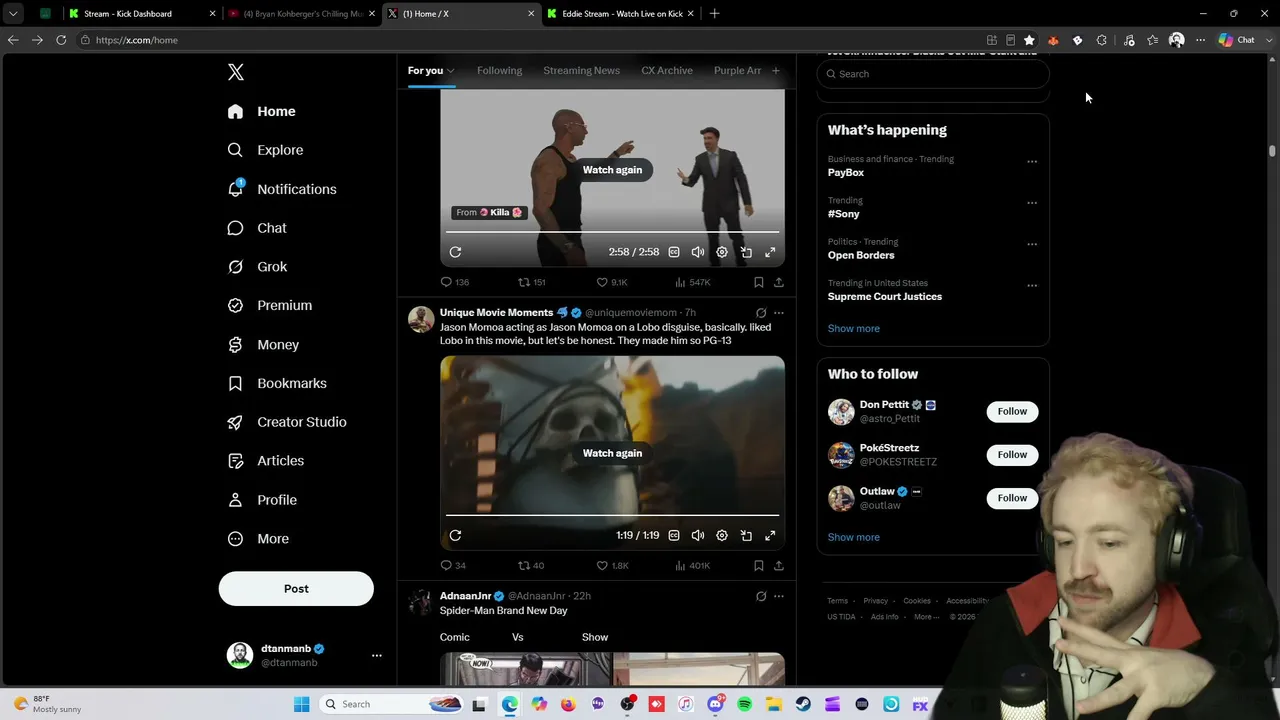Mute the 1:19 Lobo video

click(698, 535)
